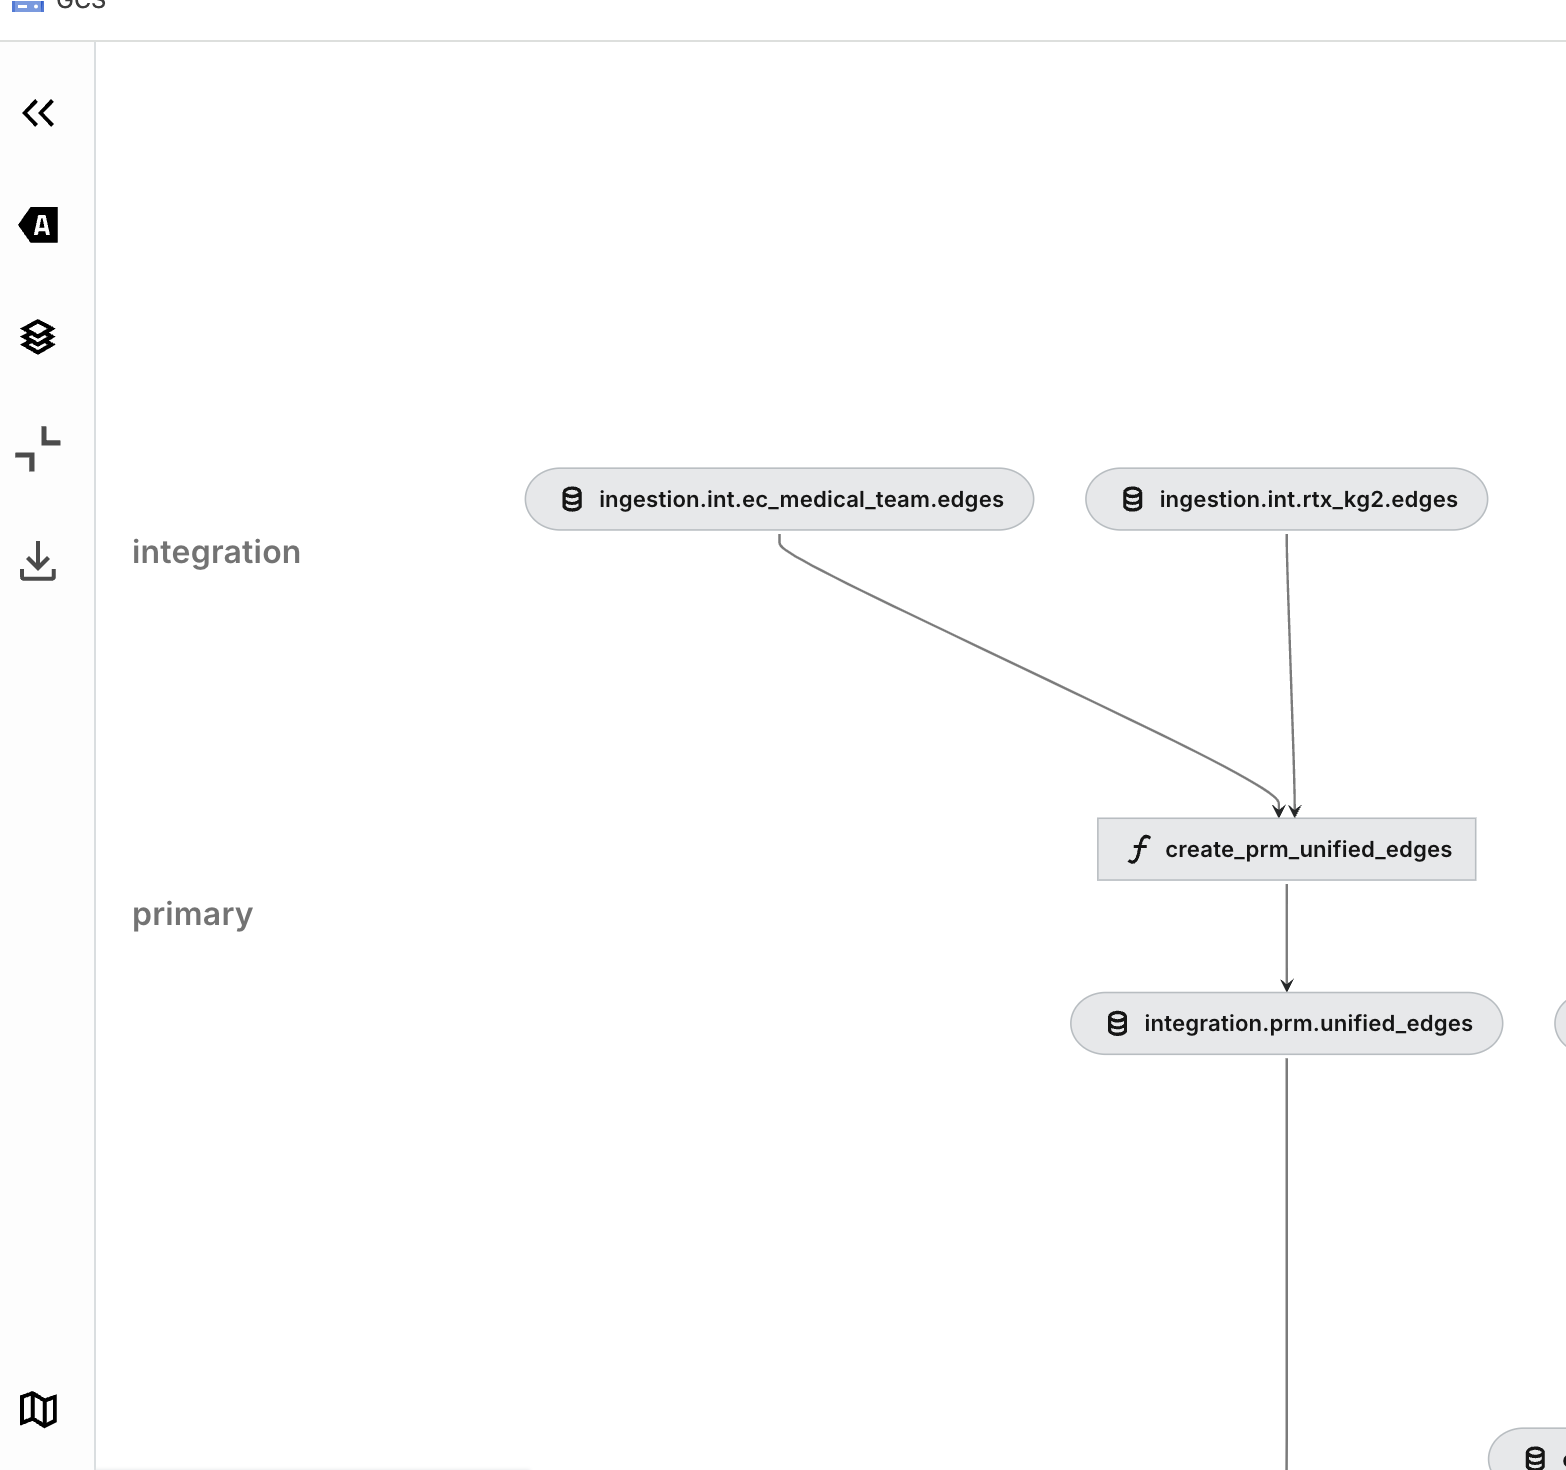The height and width of the screenshot is (1470, 1566).
Task: Click the function icon on create_prm_unified_edges
Action: pos(1139,849)
